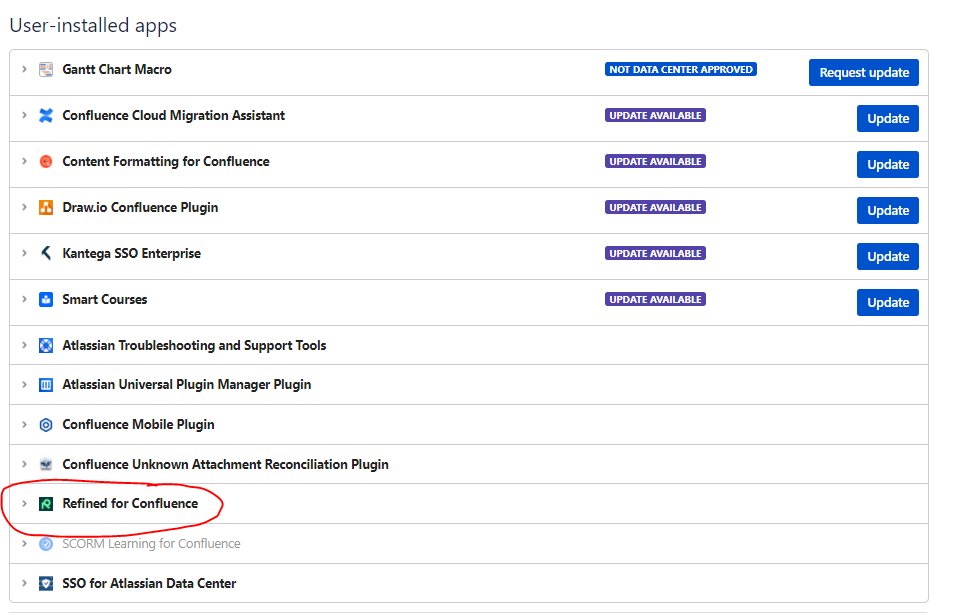Image resolution: width=961 pixels, height=616 pixels.
Task: Click Update Available badge for Content Formatting
Action: coord(655,161)
